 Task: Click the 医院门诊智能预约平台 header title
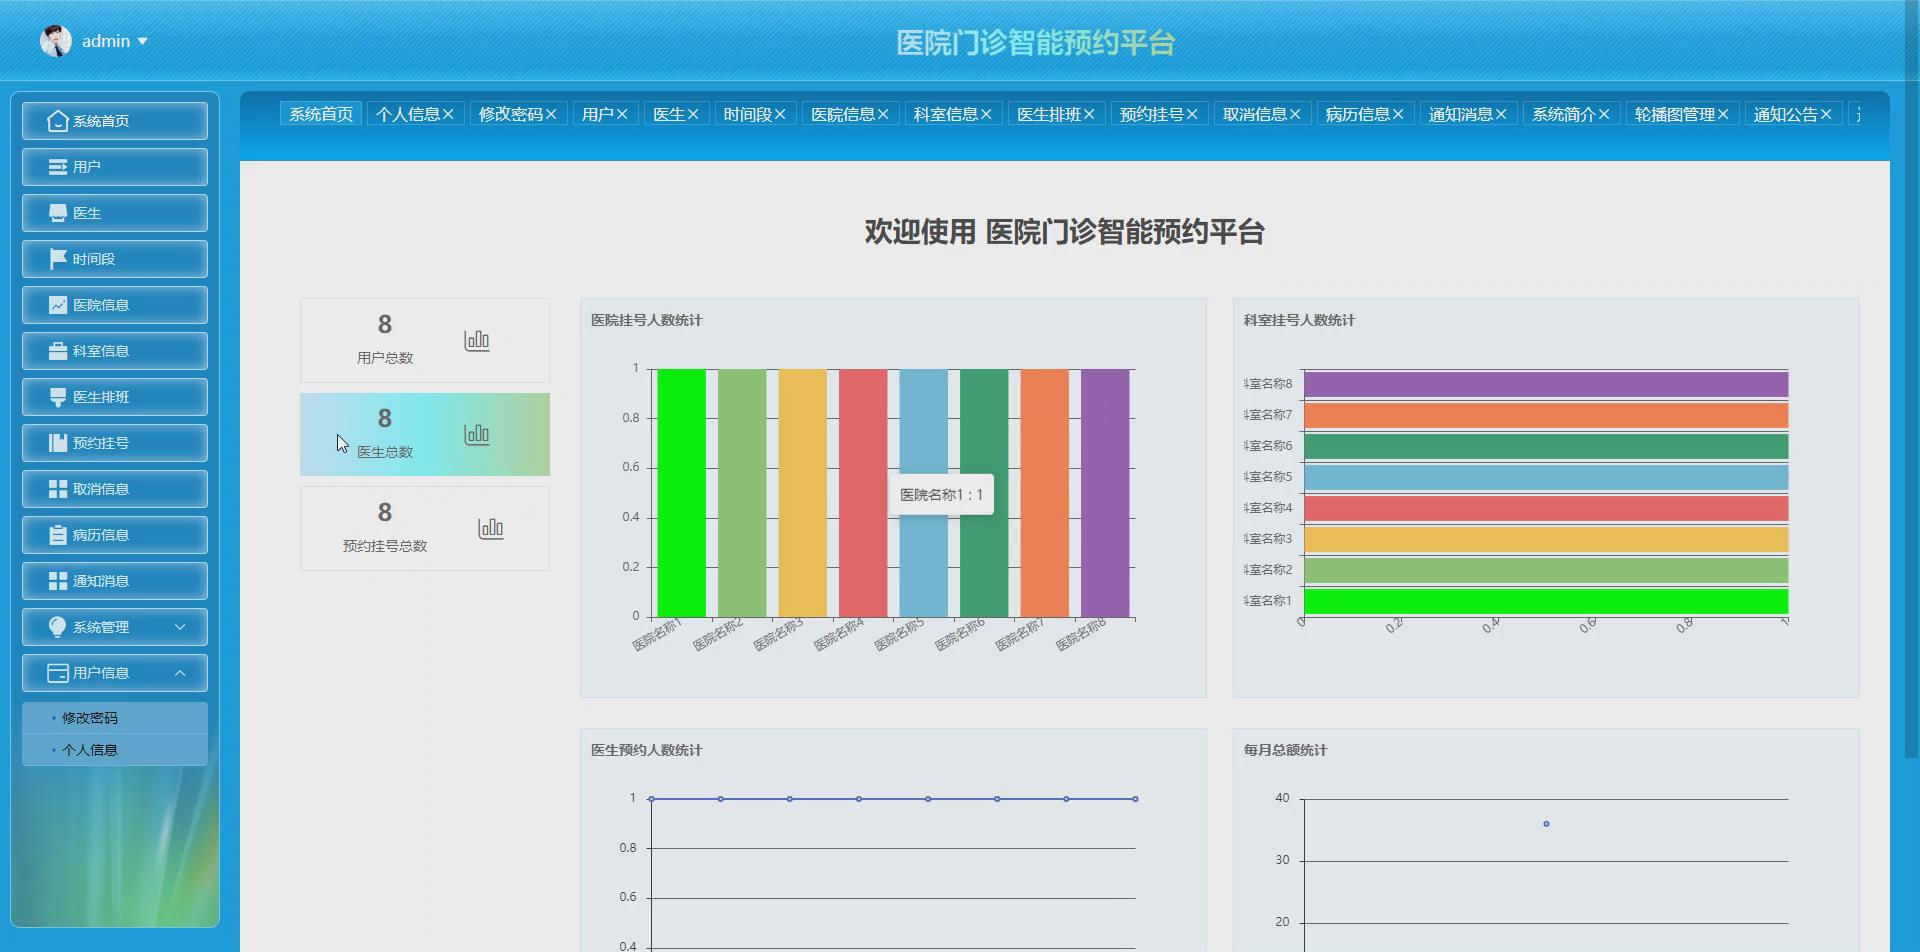(1035, 42)
